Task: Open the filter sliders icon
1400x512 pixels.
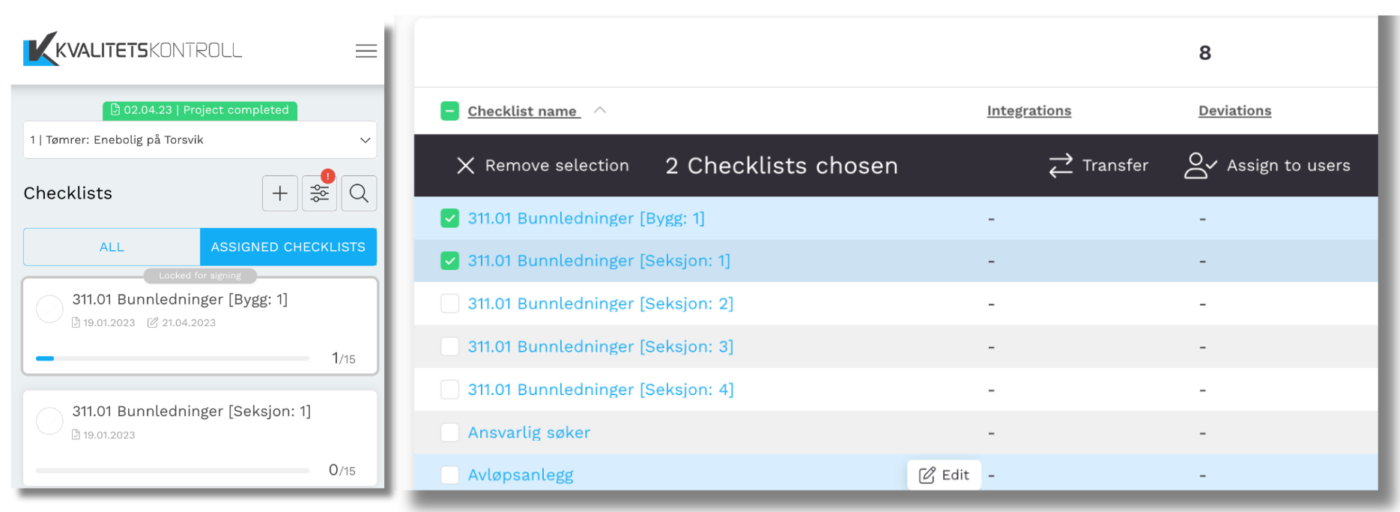Action: coord(319,194)
